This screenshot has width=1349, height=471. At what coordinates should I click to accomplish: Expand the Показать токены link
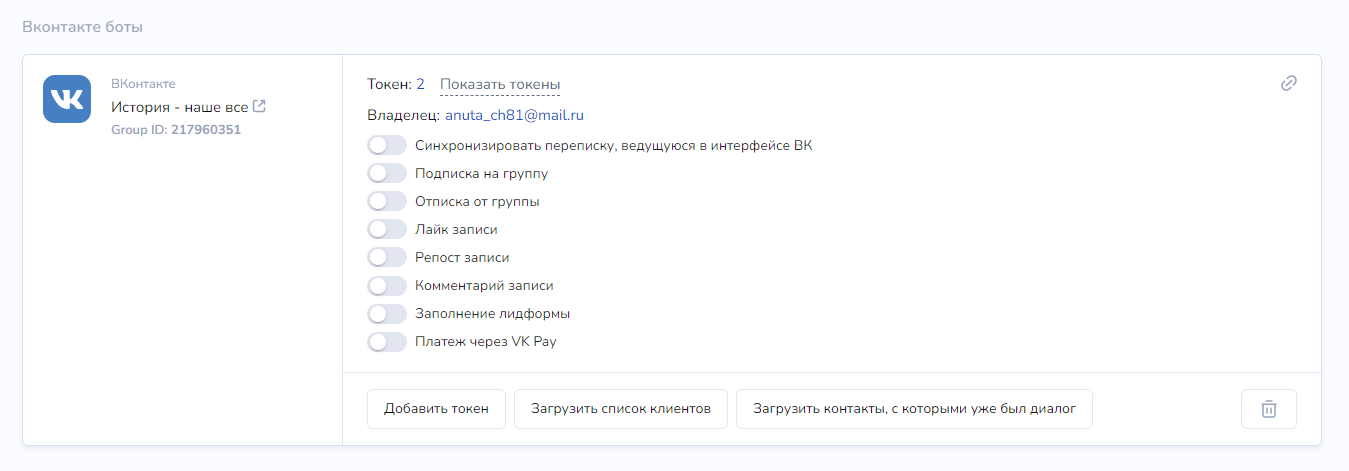point(500,84)
